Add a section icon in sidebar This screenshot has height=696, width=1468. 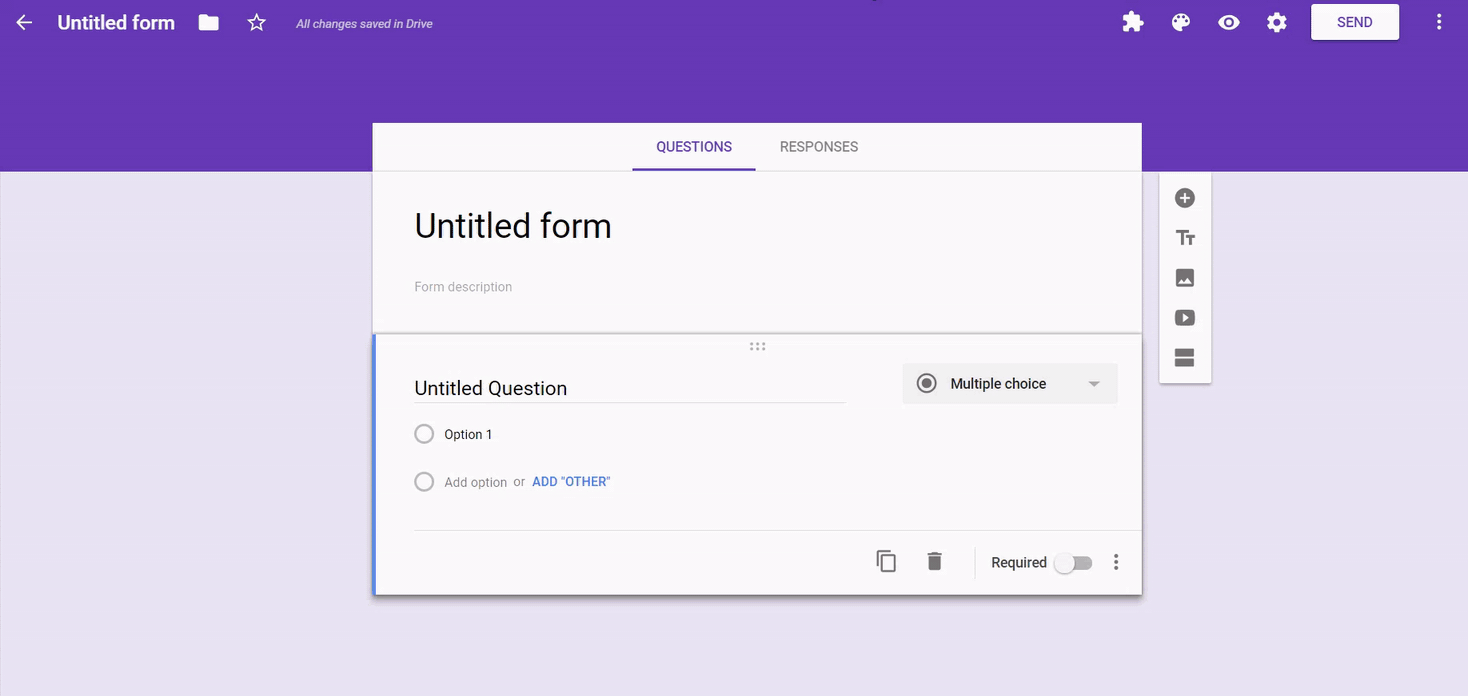[1185, 358]
